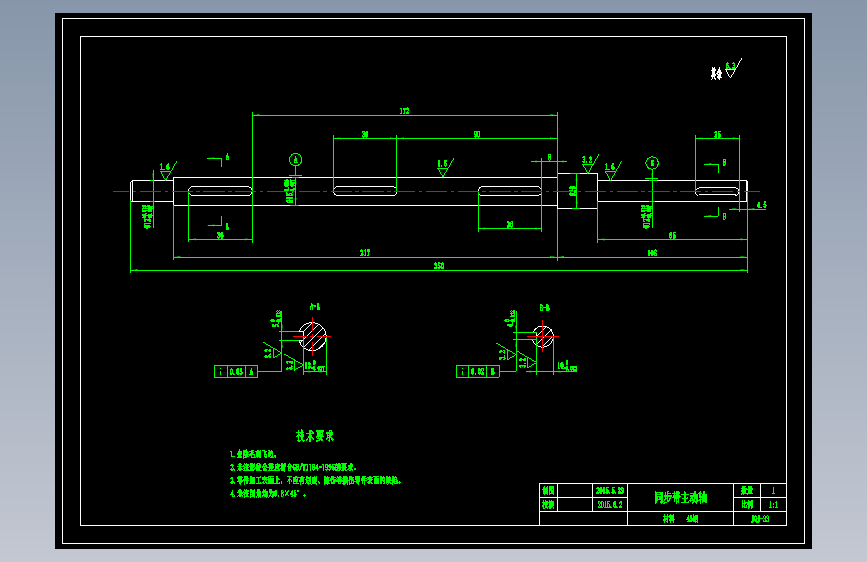Click the quantity value 1 in title block
867x562 pixels.
click(773, 491)
